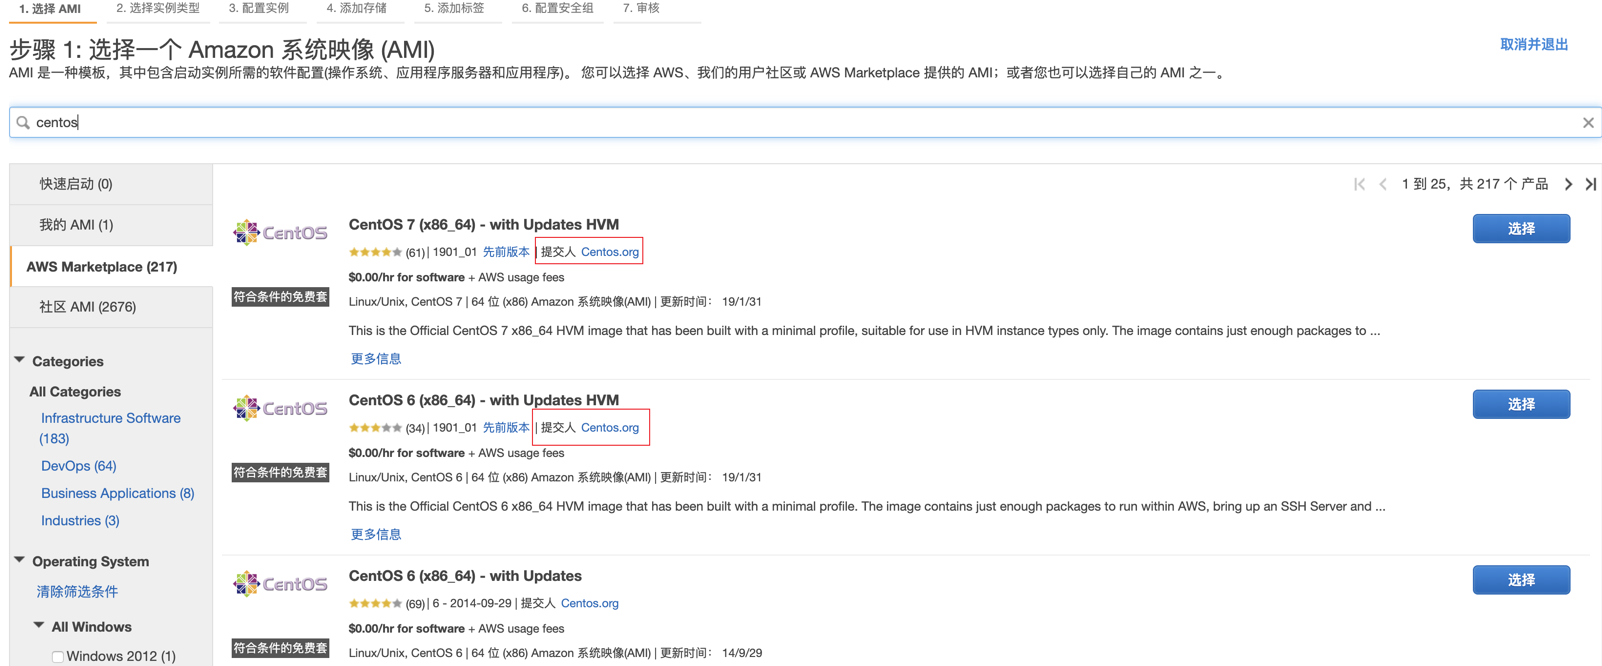Go to first page of results
This screenshot has width=1602, height=666.
tap(1359, 184)
